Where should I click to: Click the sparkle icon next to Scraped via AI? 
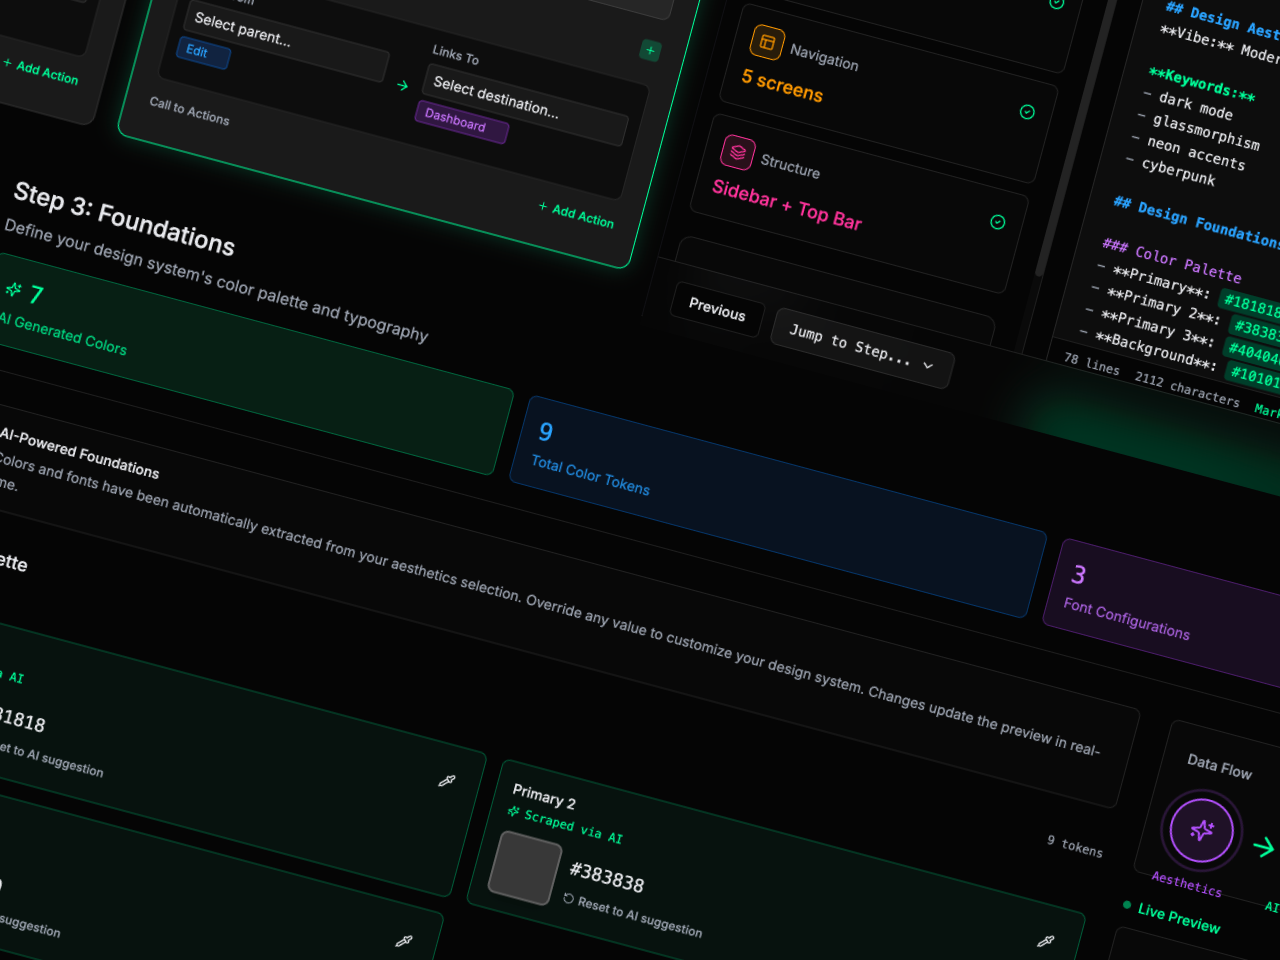(514, 812)
